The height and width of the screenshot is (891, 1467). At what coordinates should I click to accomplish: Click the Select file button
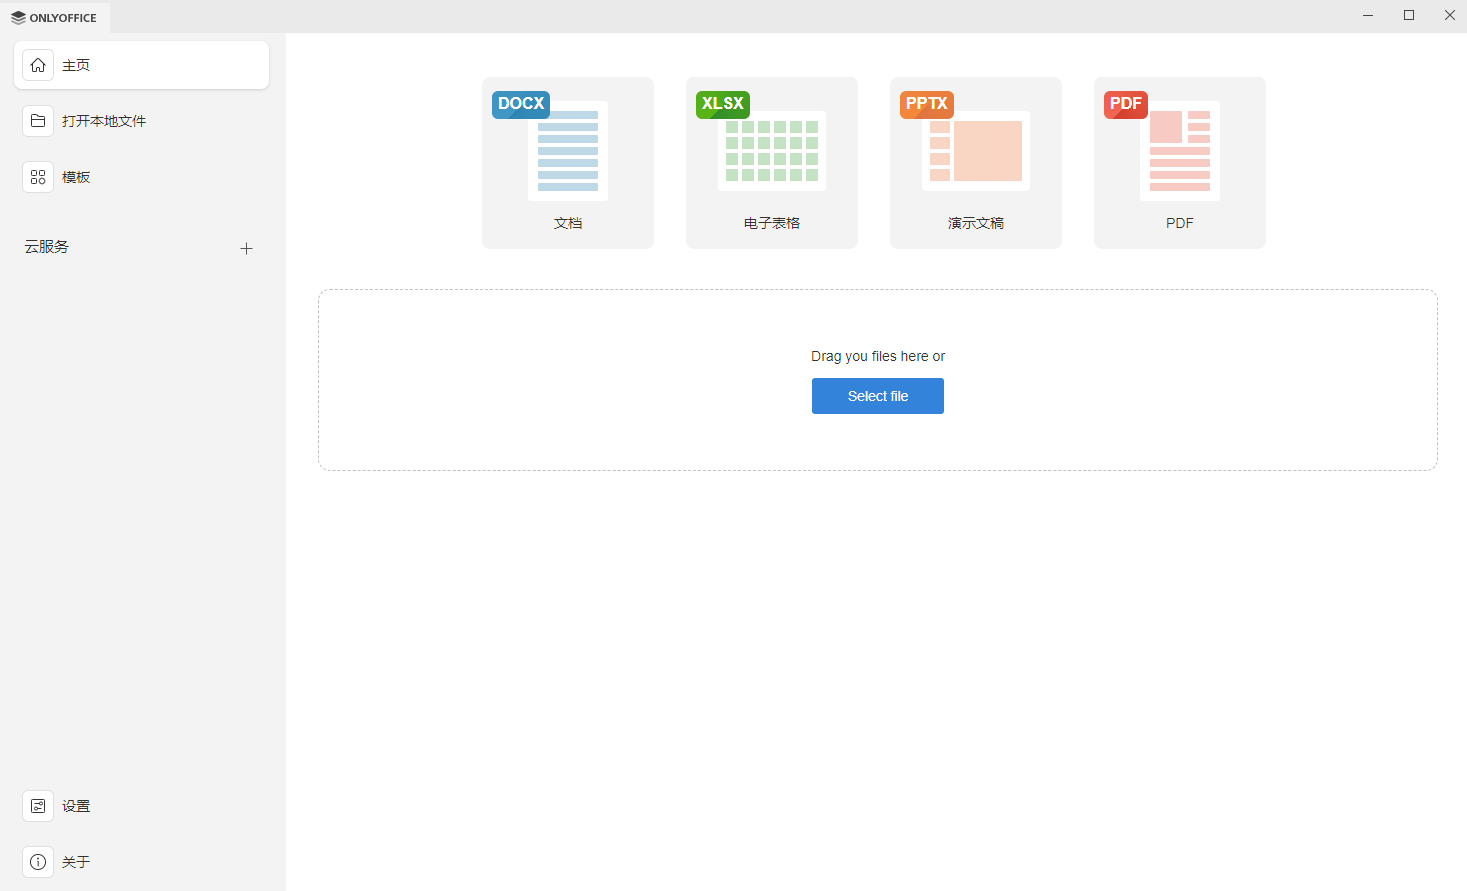[878, 396]
